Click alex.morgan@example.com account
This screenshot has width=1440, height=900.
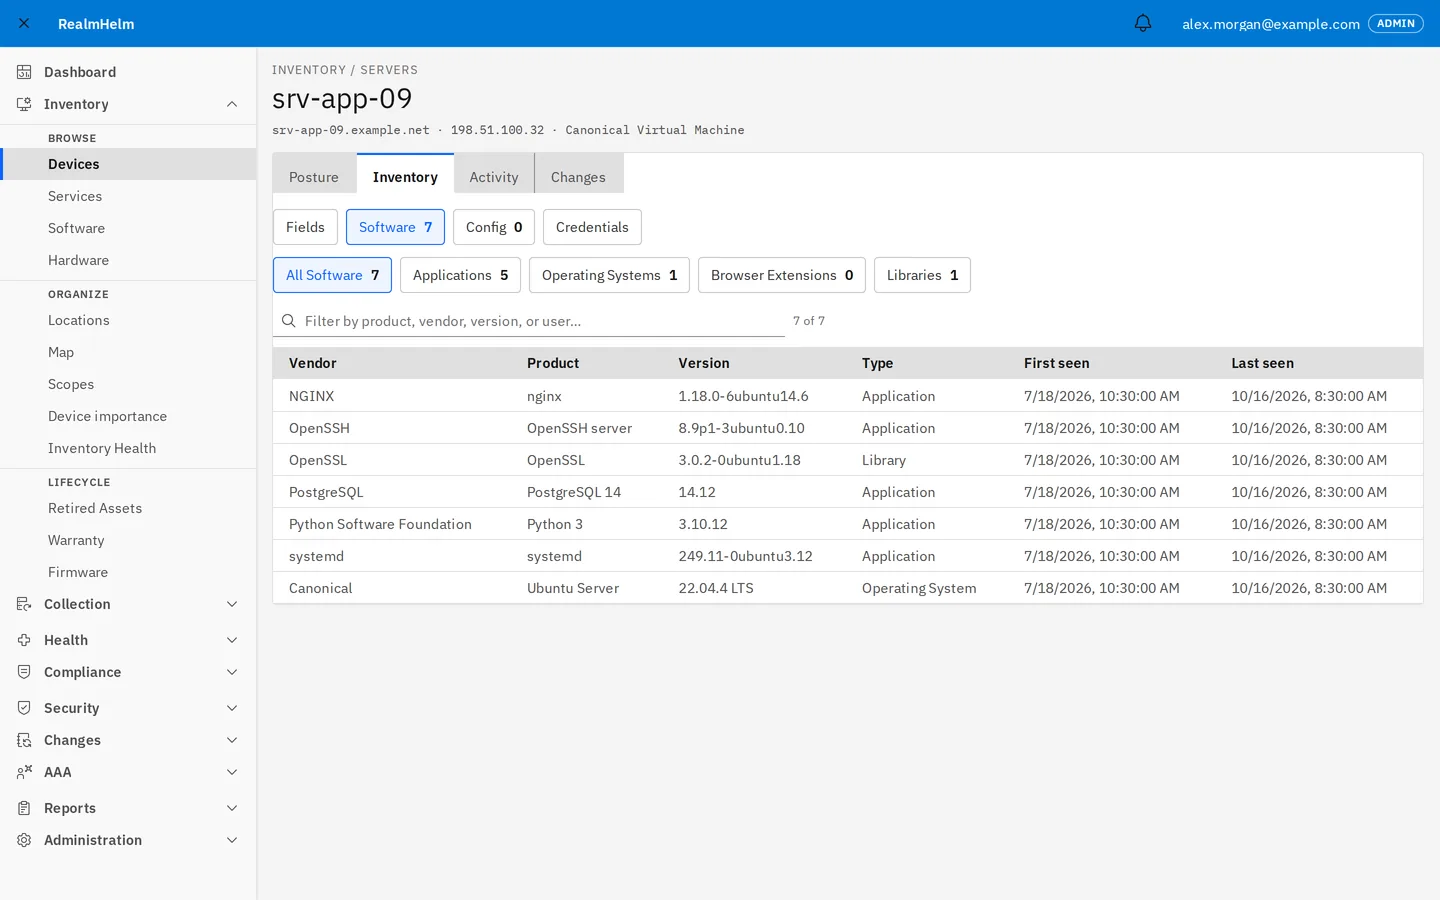1270,24
